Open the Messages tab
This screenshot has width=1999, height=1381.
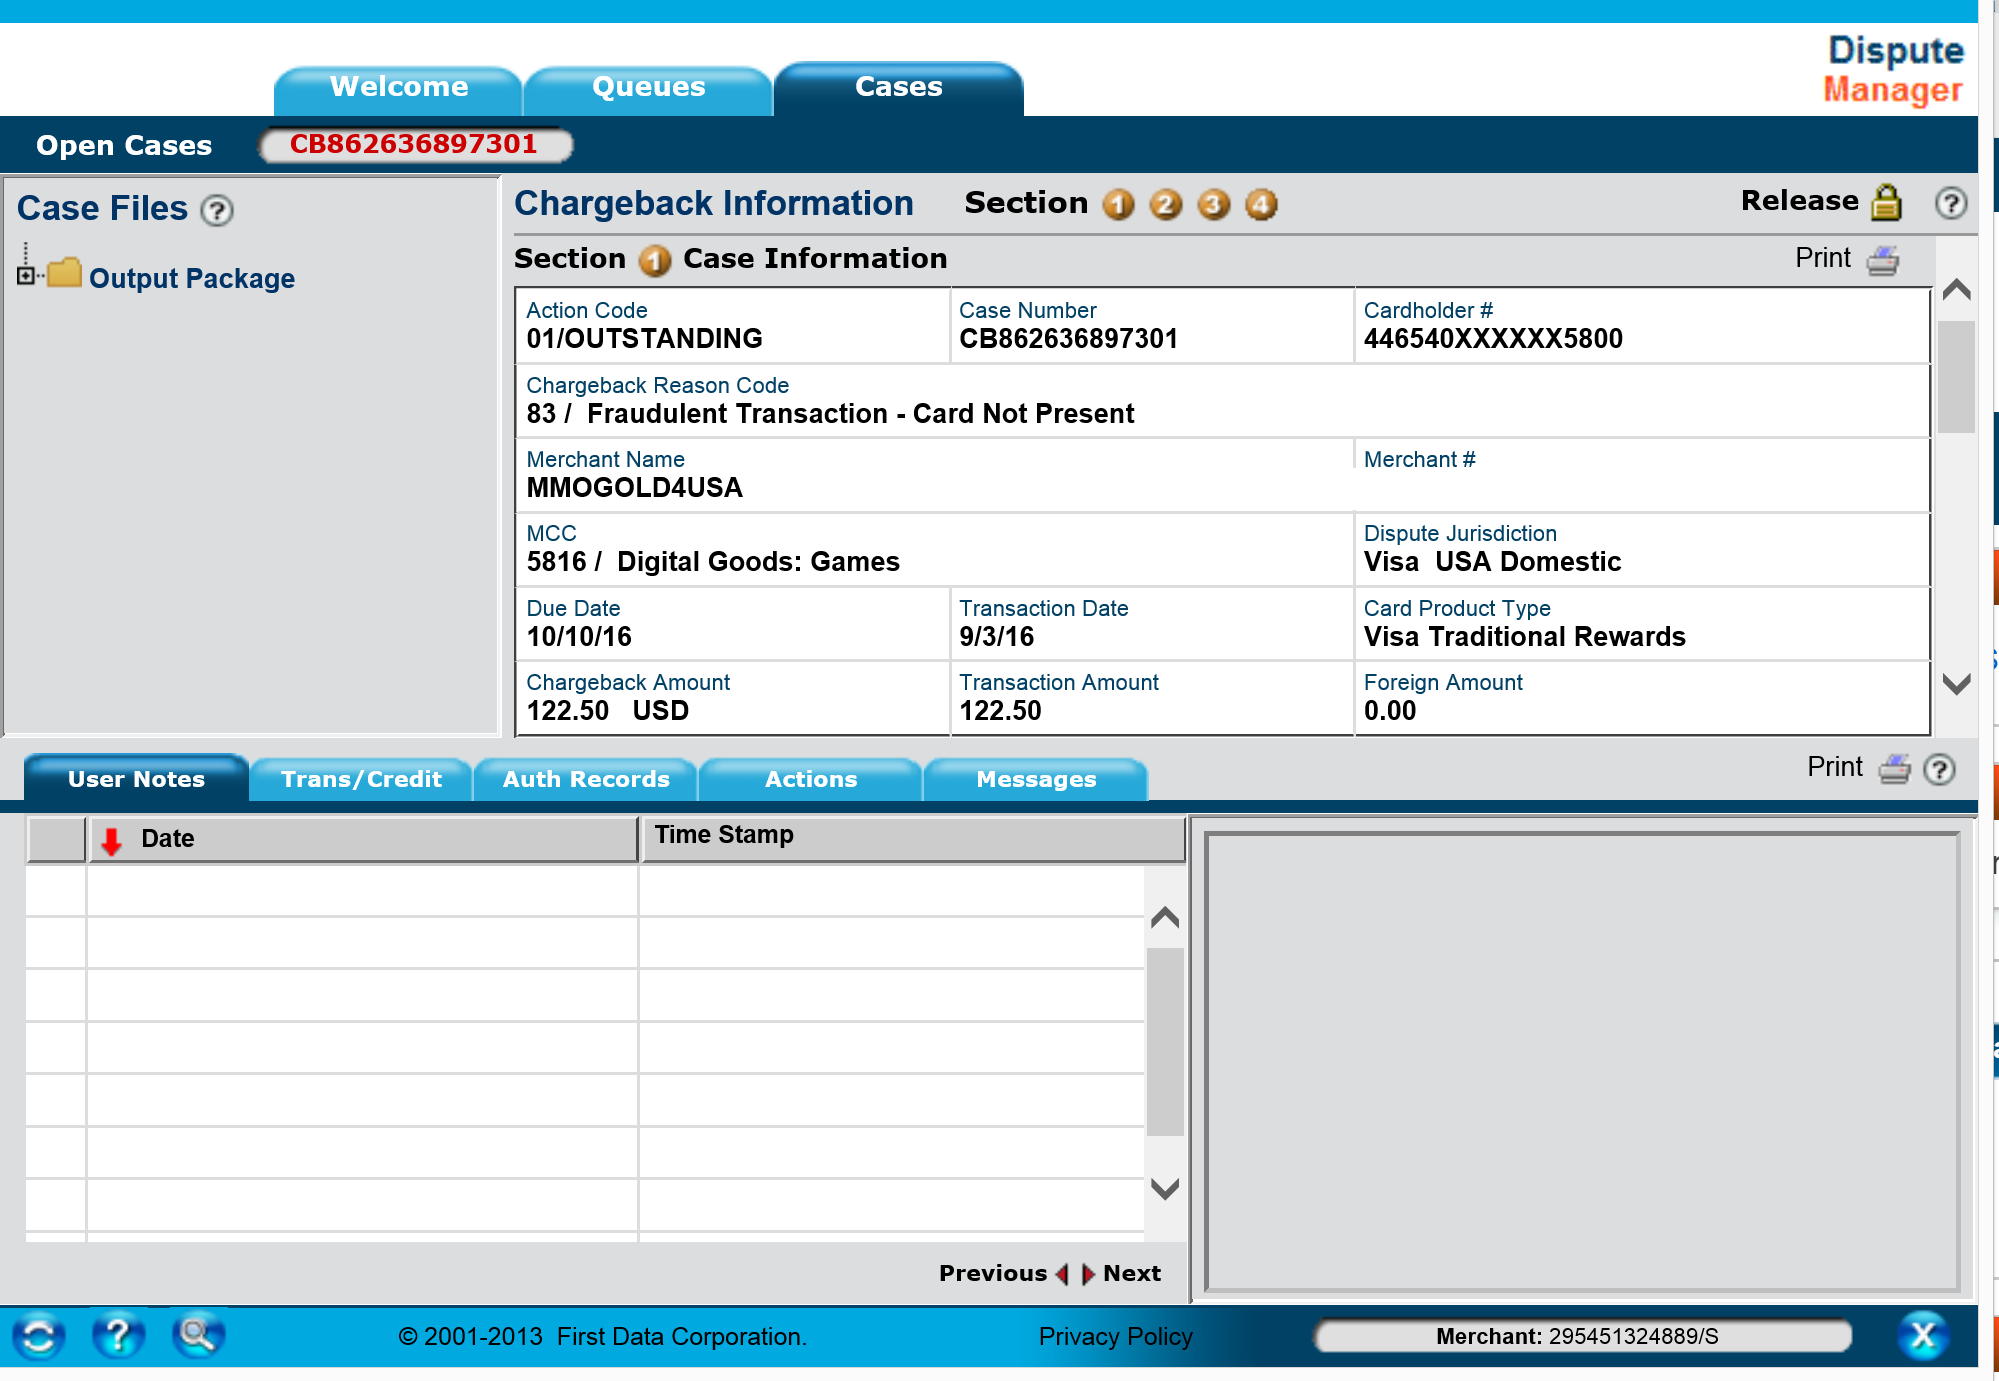(x=1036, y=780)
